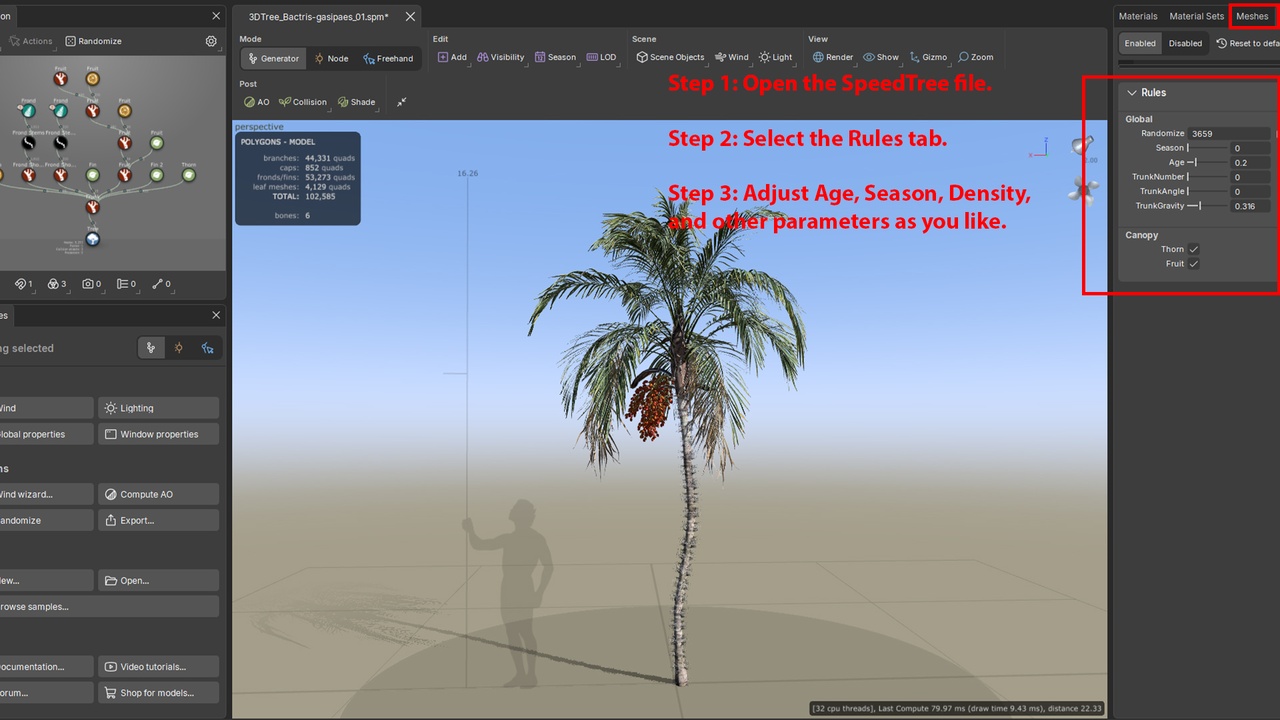This screenshot has width=1280, height=720.
Task: Click the list icon showing 0
Action: [x=125, y=284]
